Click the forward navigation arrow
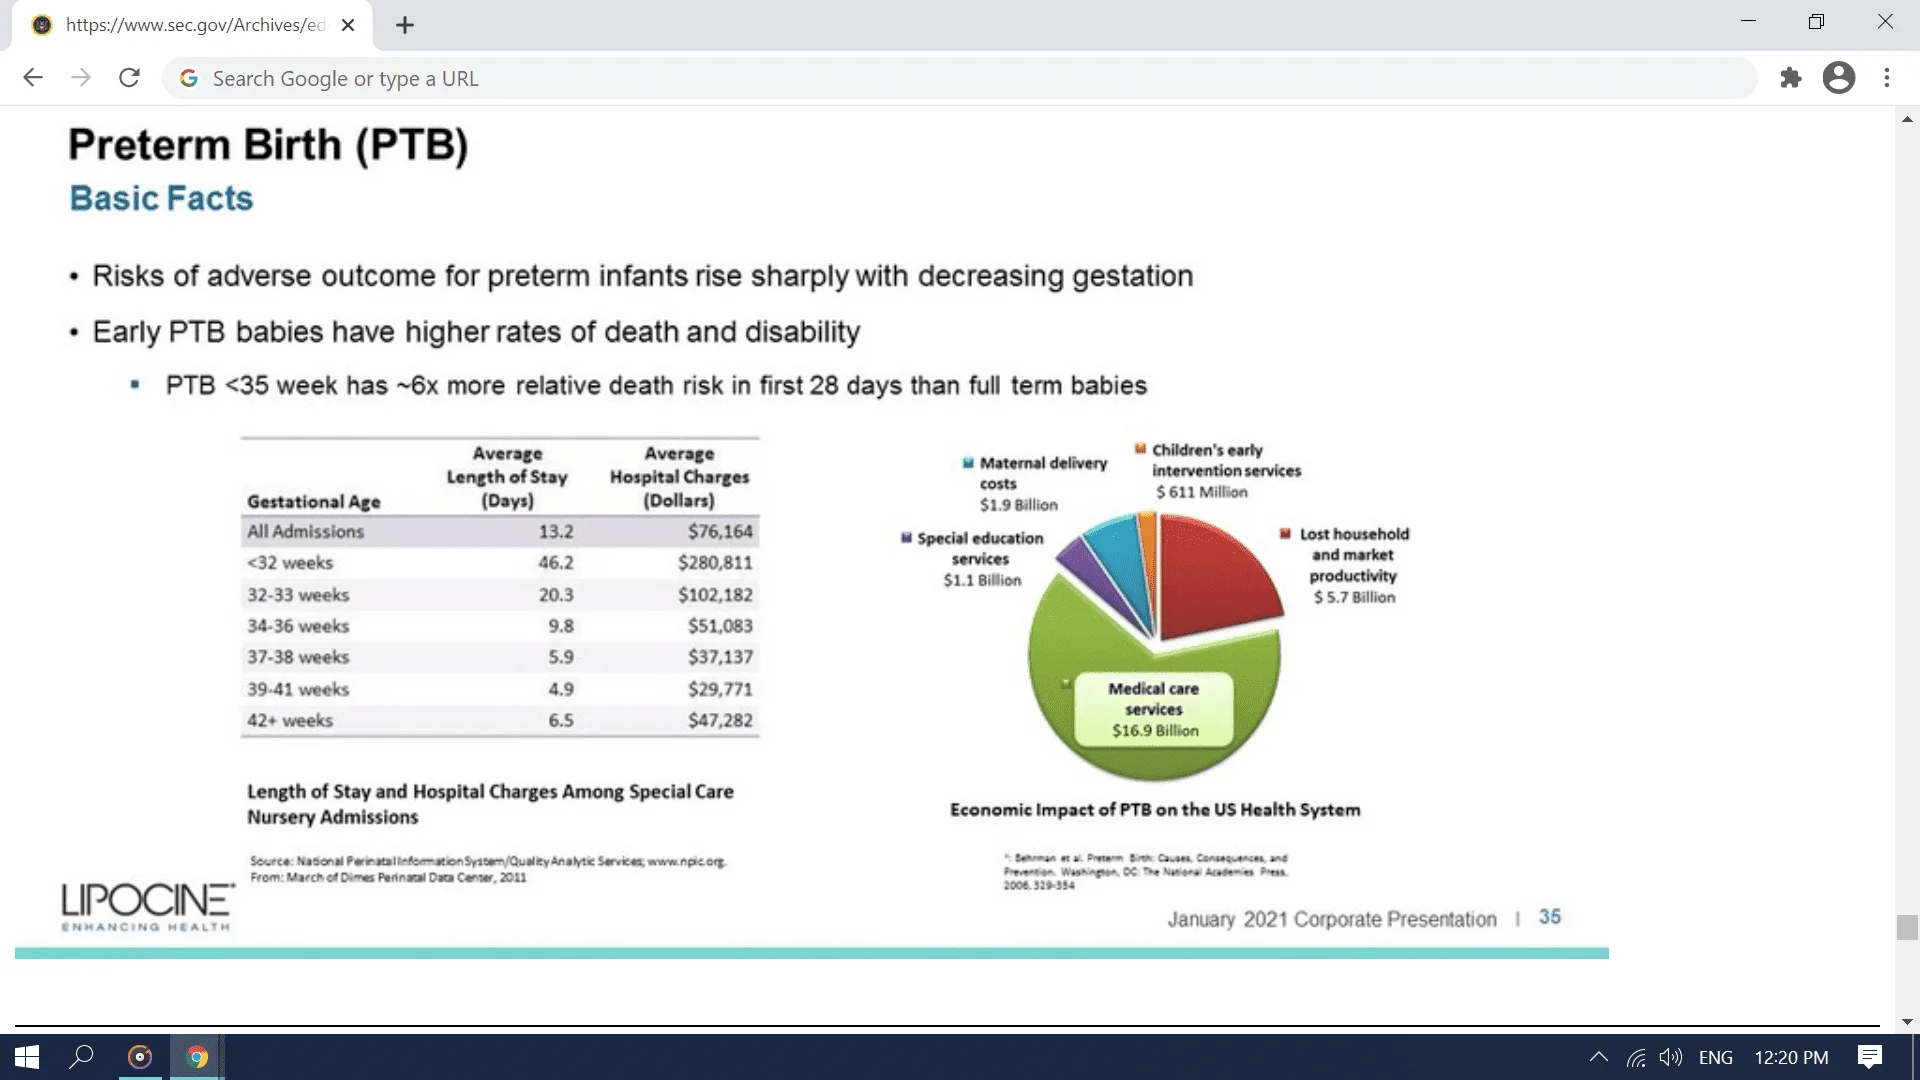Image resolution: width=1920 pixels, height=1080 pixels. (x=81, y=78)
